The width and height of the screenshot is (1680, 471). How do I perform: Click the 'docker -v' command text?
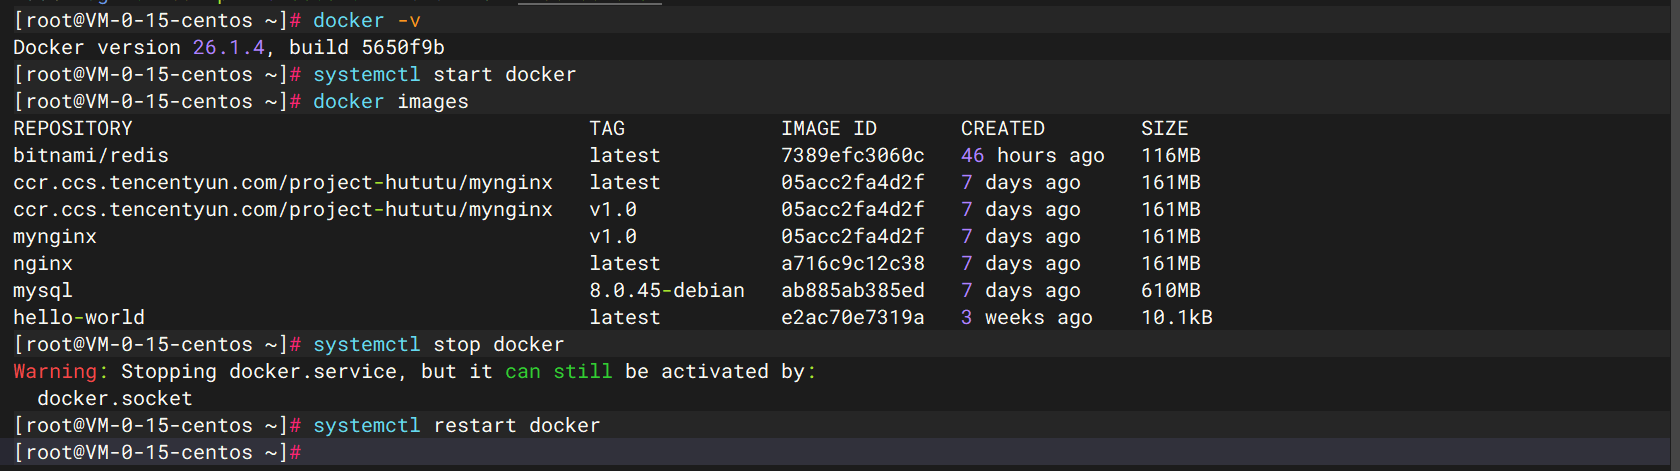coord(367,20)
